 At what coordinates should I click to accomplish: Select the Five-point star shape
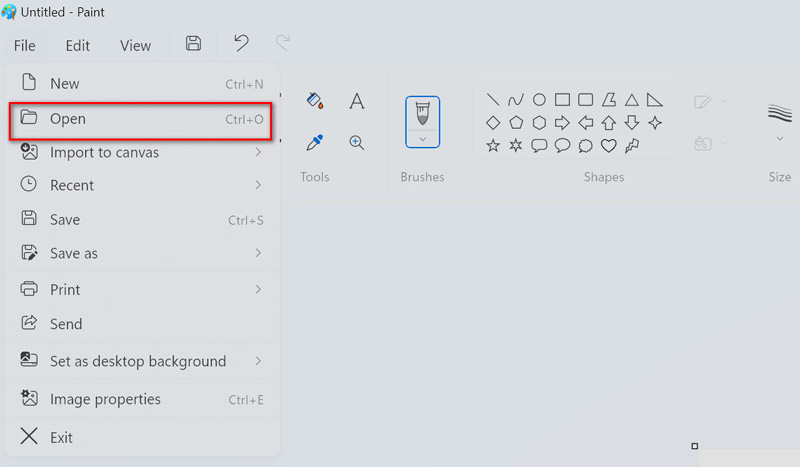493,145
